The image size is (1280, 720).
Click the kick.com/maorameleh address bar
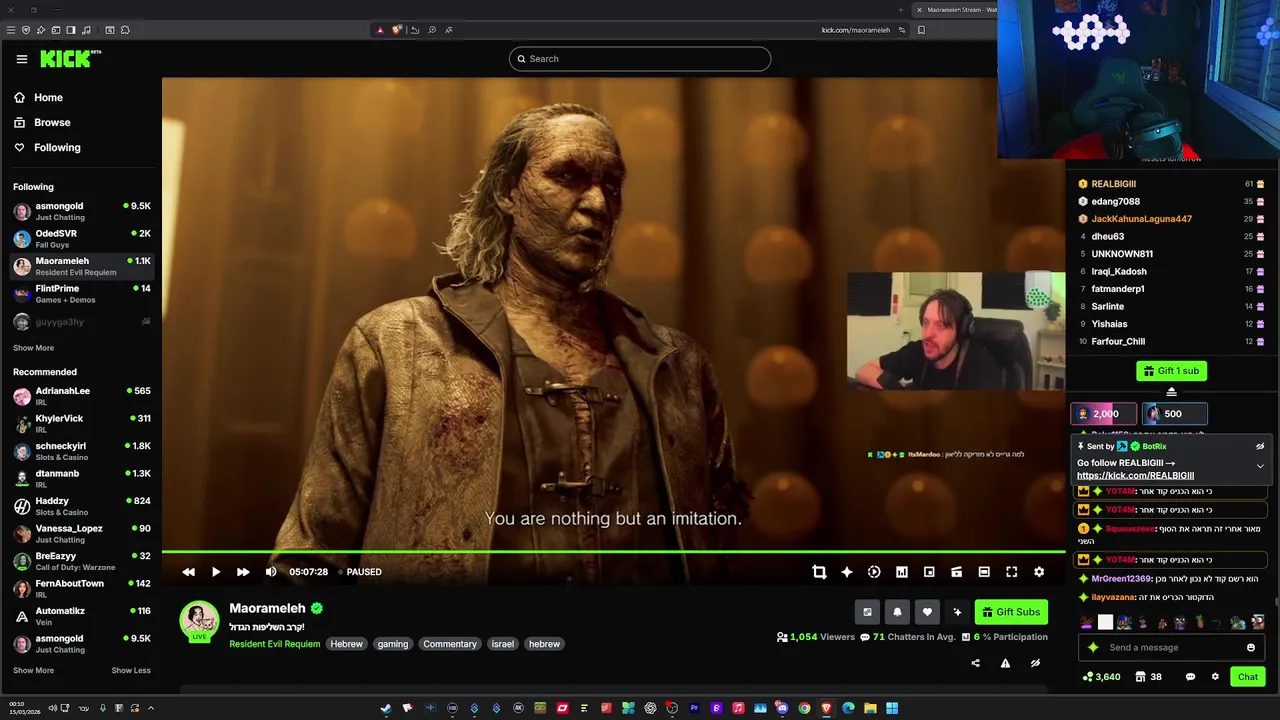tap(855, 30)
